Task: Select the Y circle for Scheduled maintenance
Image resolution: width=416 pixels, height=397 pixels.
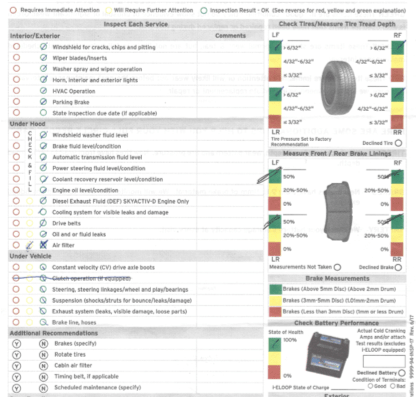Action: (16, 388)
